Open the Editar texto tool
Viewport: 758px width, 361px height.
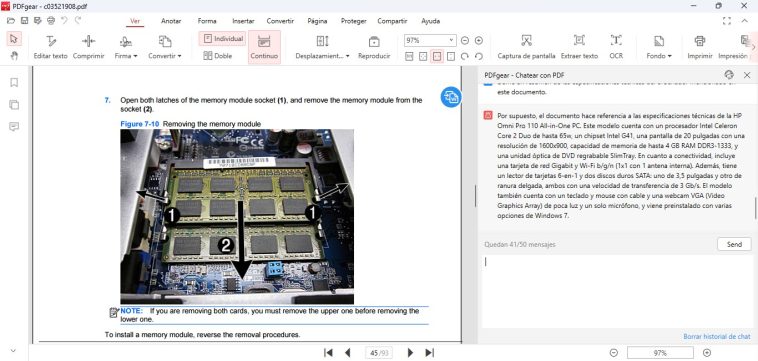(x=50, y=47)
